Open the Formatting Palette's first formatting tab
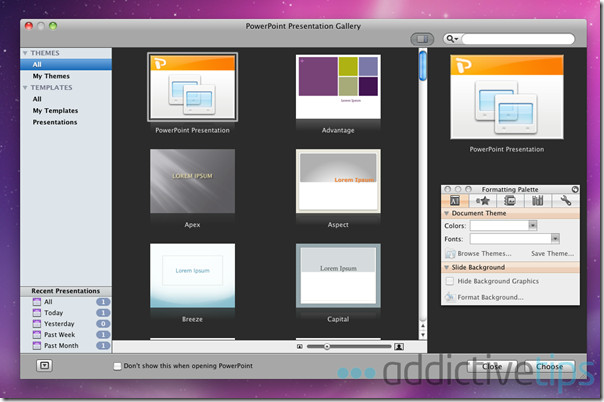 [455, 201]
